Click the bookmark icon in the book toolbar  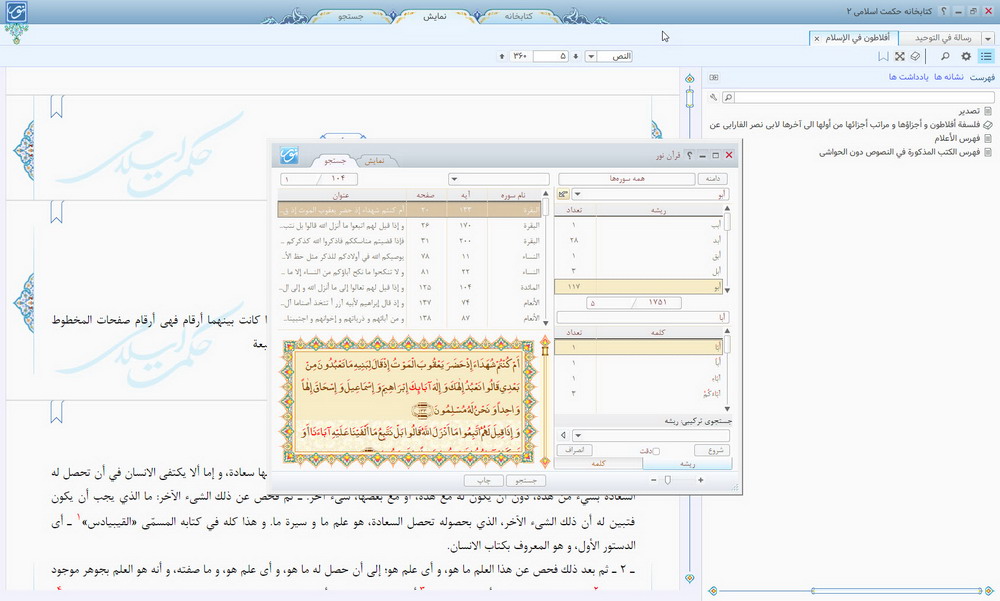point(883,56)
